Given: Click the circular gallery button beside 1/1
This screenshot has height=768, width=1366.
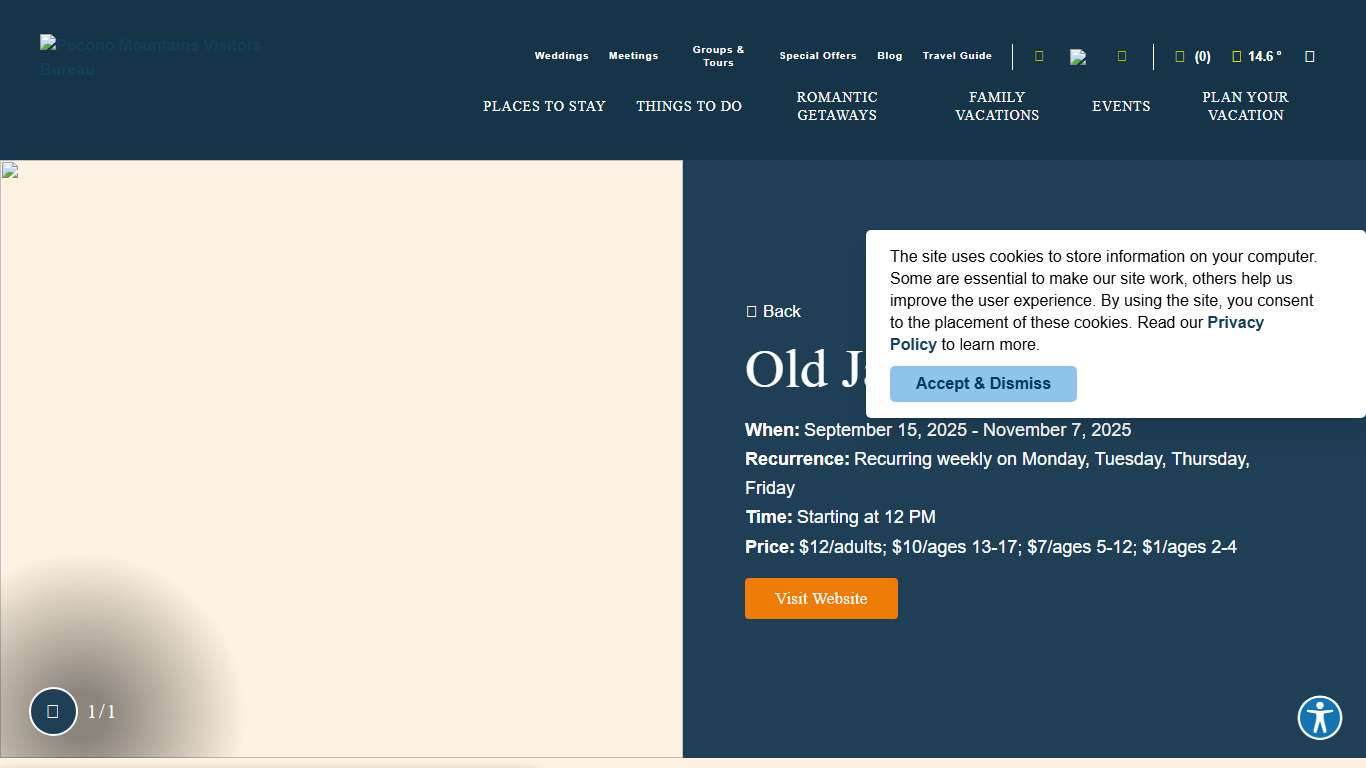Looking at the screenshot, I should 53,711.
